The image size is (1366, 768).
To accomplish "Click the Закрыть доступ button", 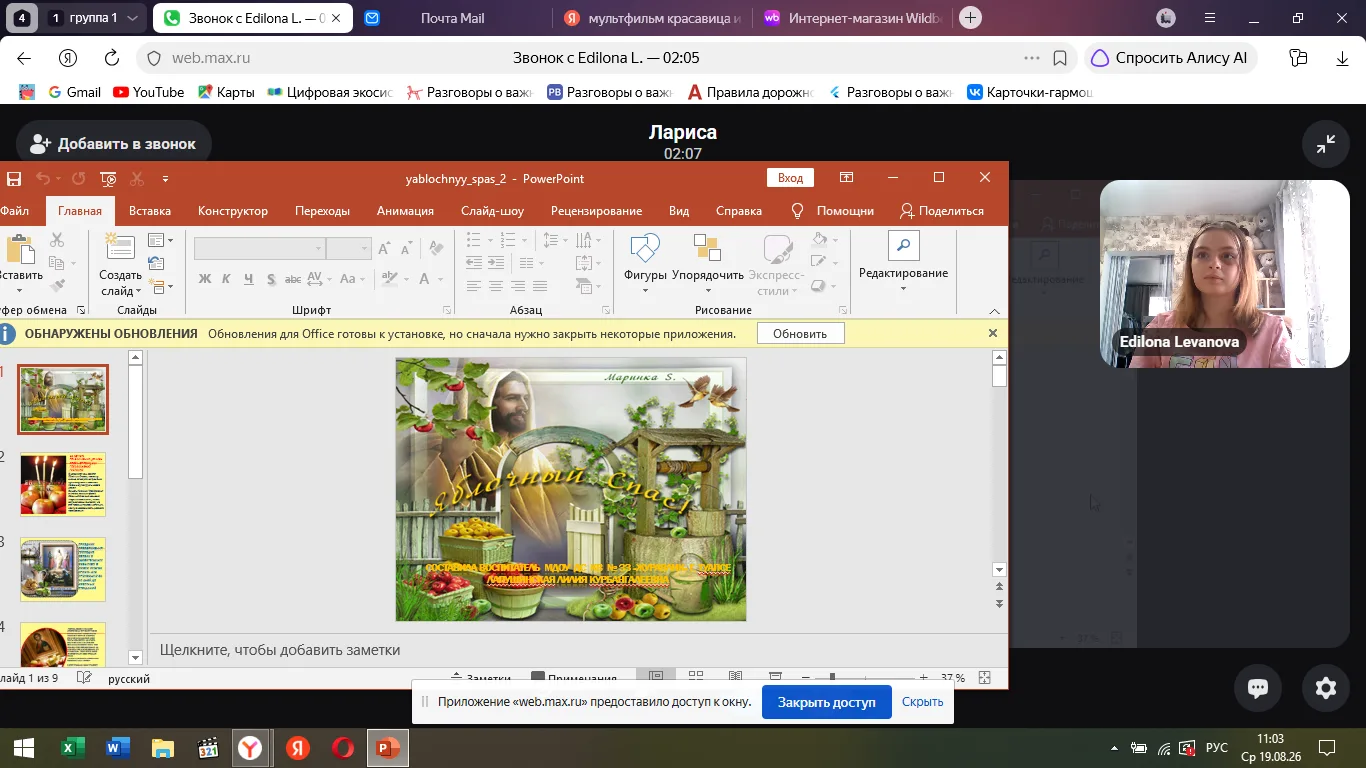I will point(826,702).
